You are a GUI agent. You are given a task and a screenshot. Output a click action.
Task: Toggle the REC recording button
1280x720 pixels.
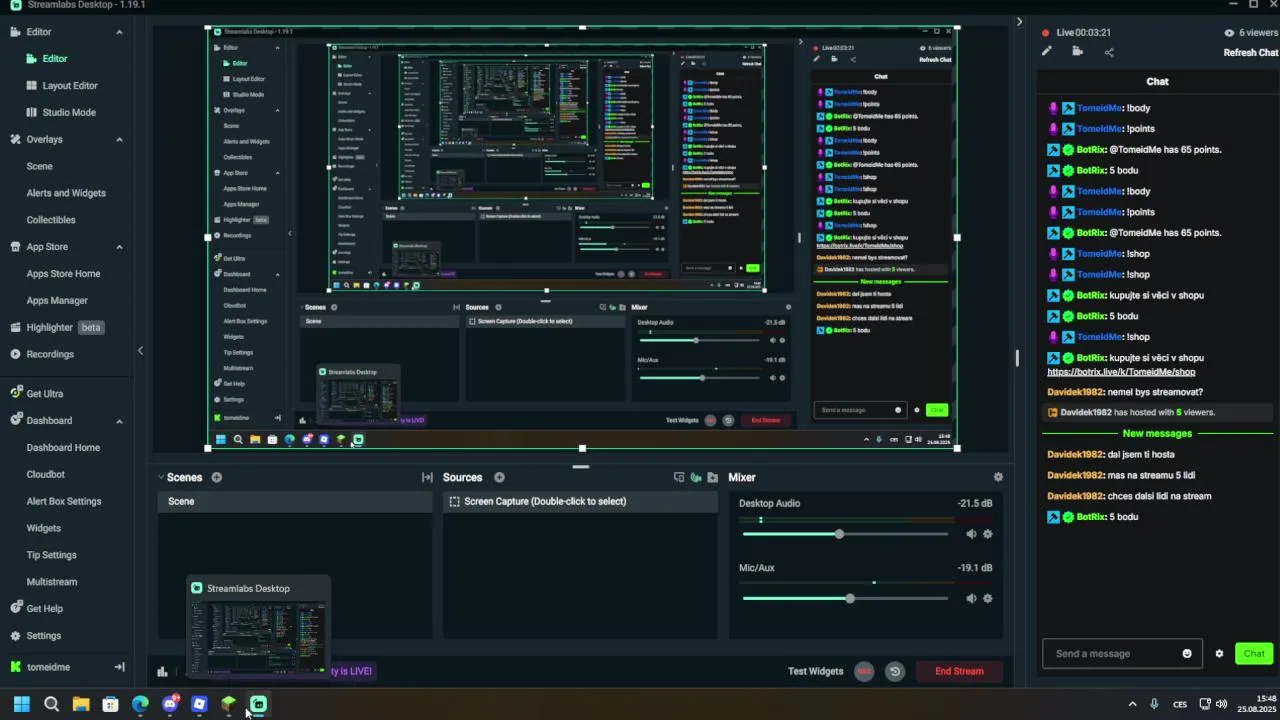(864, 672)
